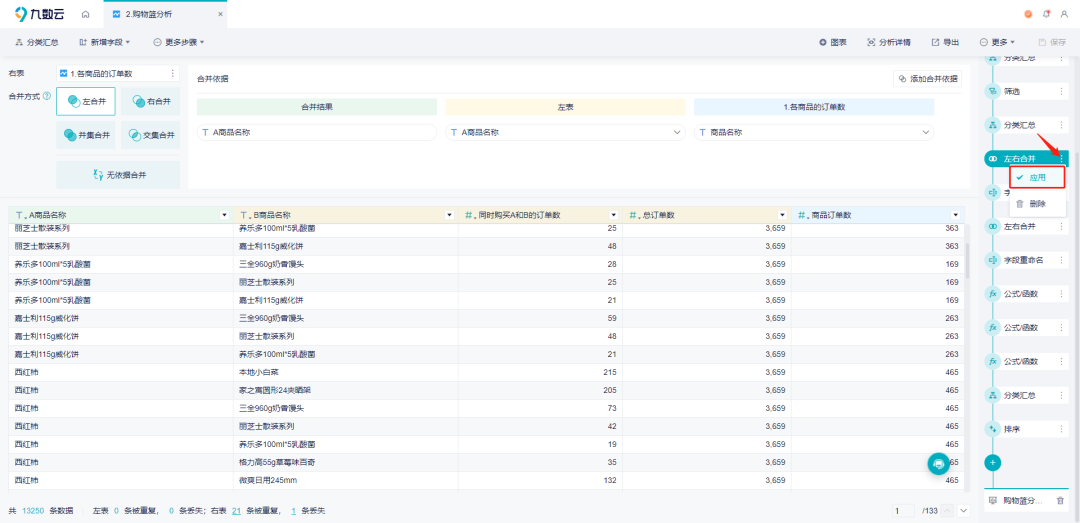Viewport: 1080px width, 523px height.
Task: Click the 保存 save button
Action: (1052, 42)
